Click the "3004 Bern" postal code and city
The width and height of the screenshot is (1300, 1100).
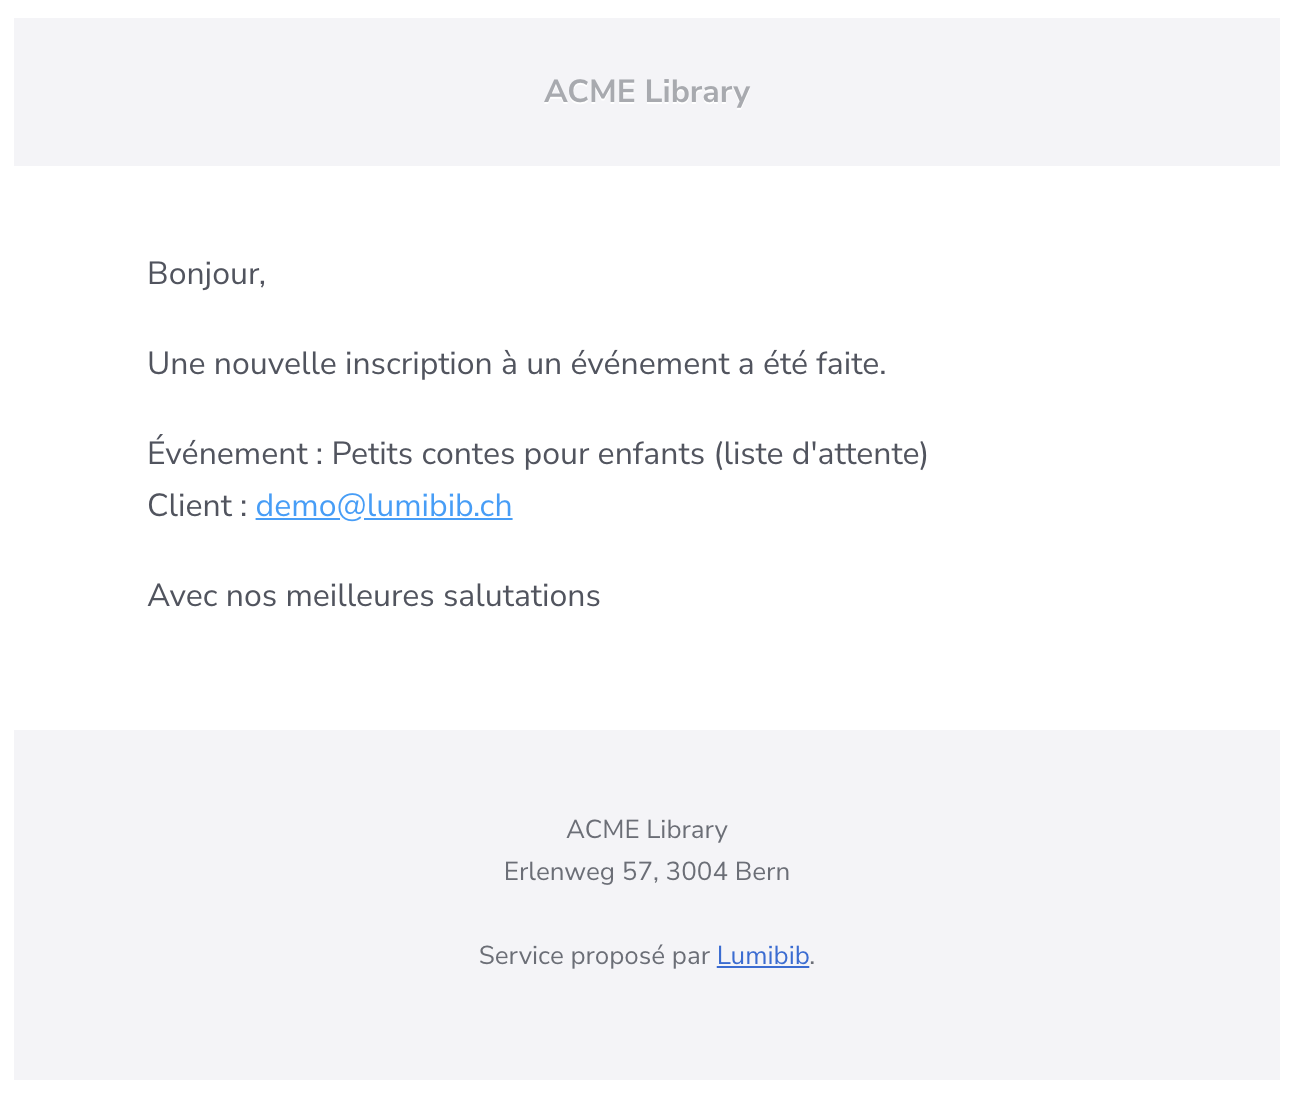[x=727, y=872]
